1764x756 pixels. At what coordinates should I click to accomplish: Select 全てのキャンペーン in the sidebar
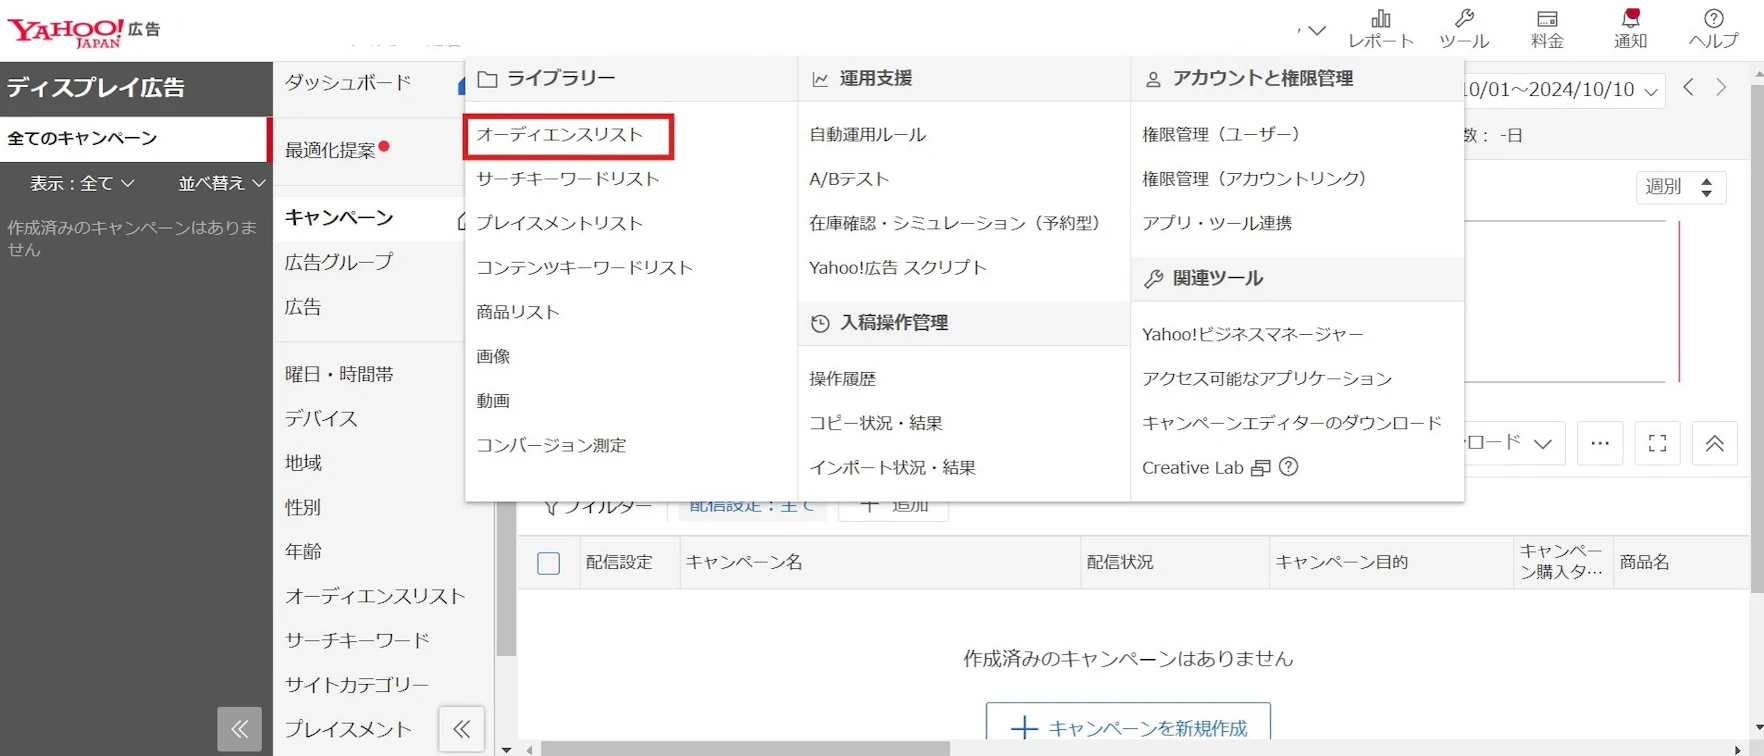coord(134,139)
